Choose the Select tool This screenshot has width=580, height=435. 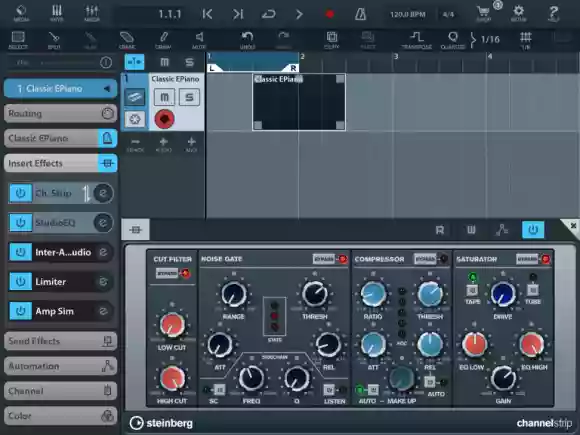18,40
